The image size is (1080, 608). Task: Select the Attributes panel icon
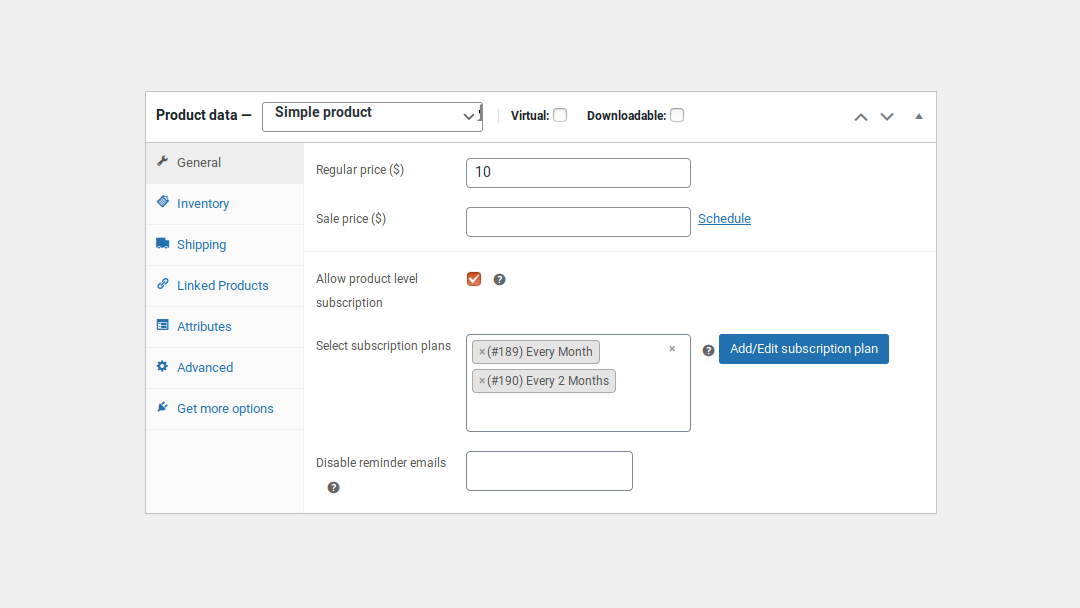[x=162, y=325]
